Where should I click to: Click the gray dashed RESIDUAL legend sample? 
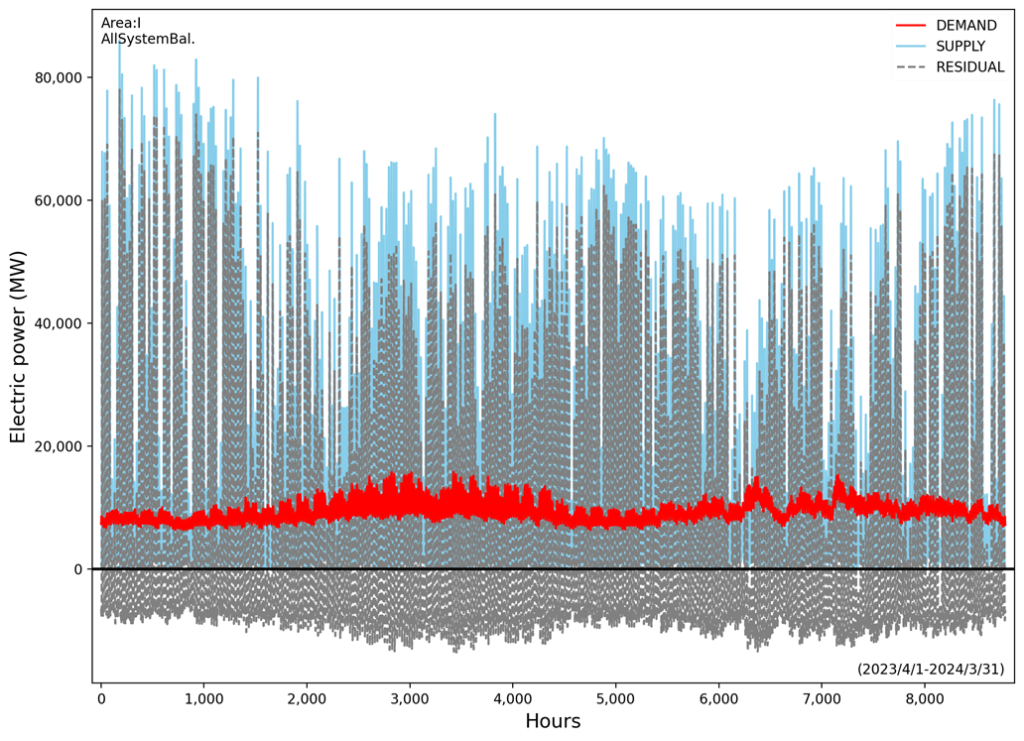(911, 67)
